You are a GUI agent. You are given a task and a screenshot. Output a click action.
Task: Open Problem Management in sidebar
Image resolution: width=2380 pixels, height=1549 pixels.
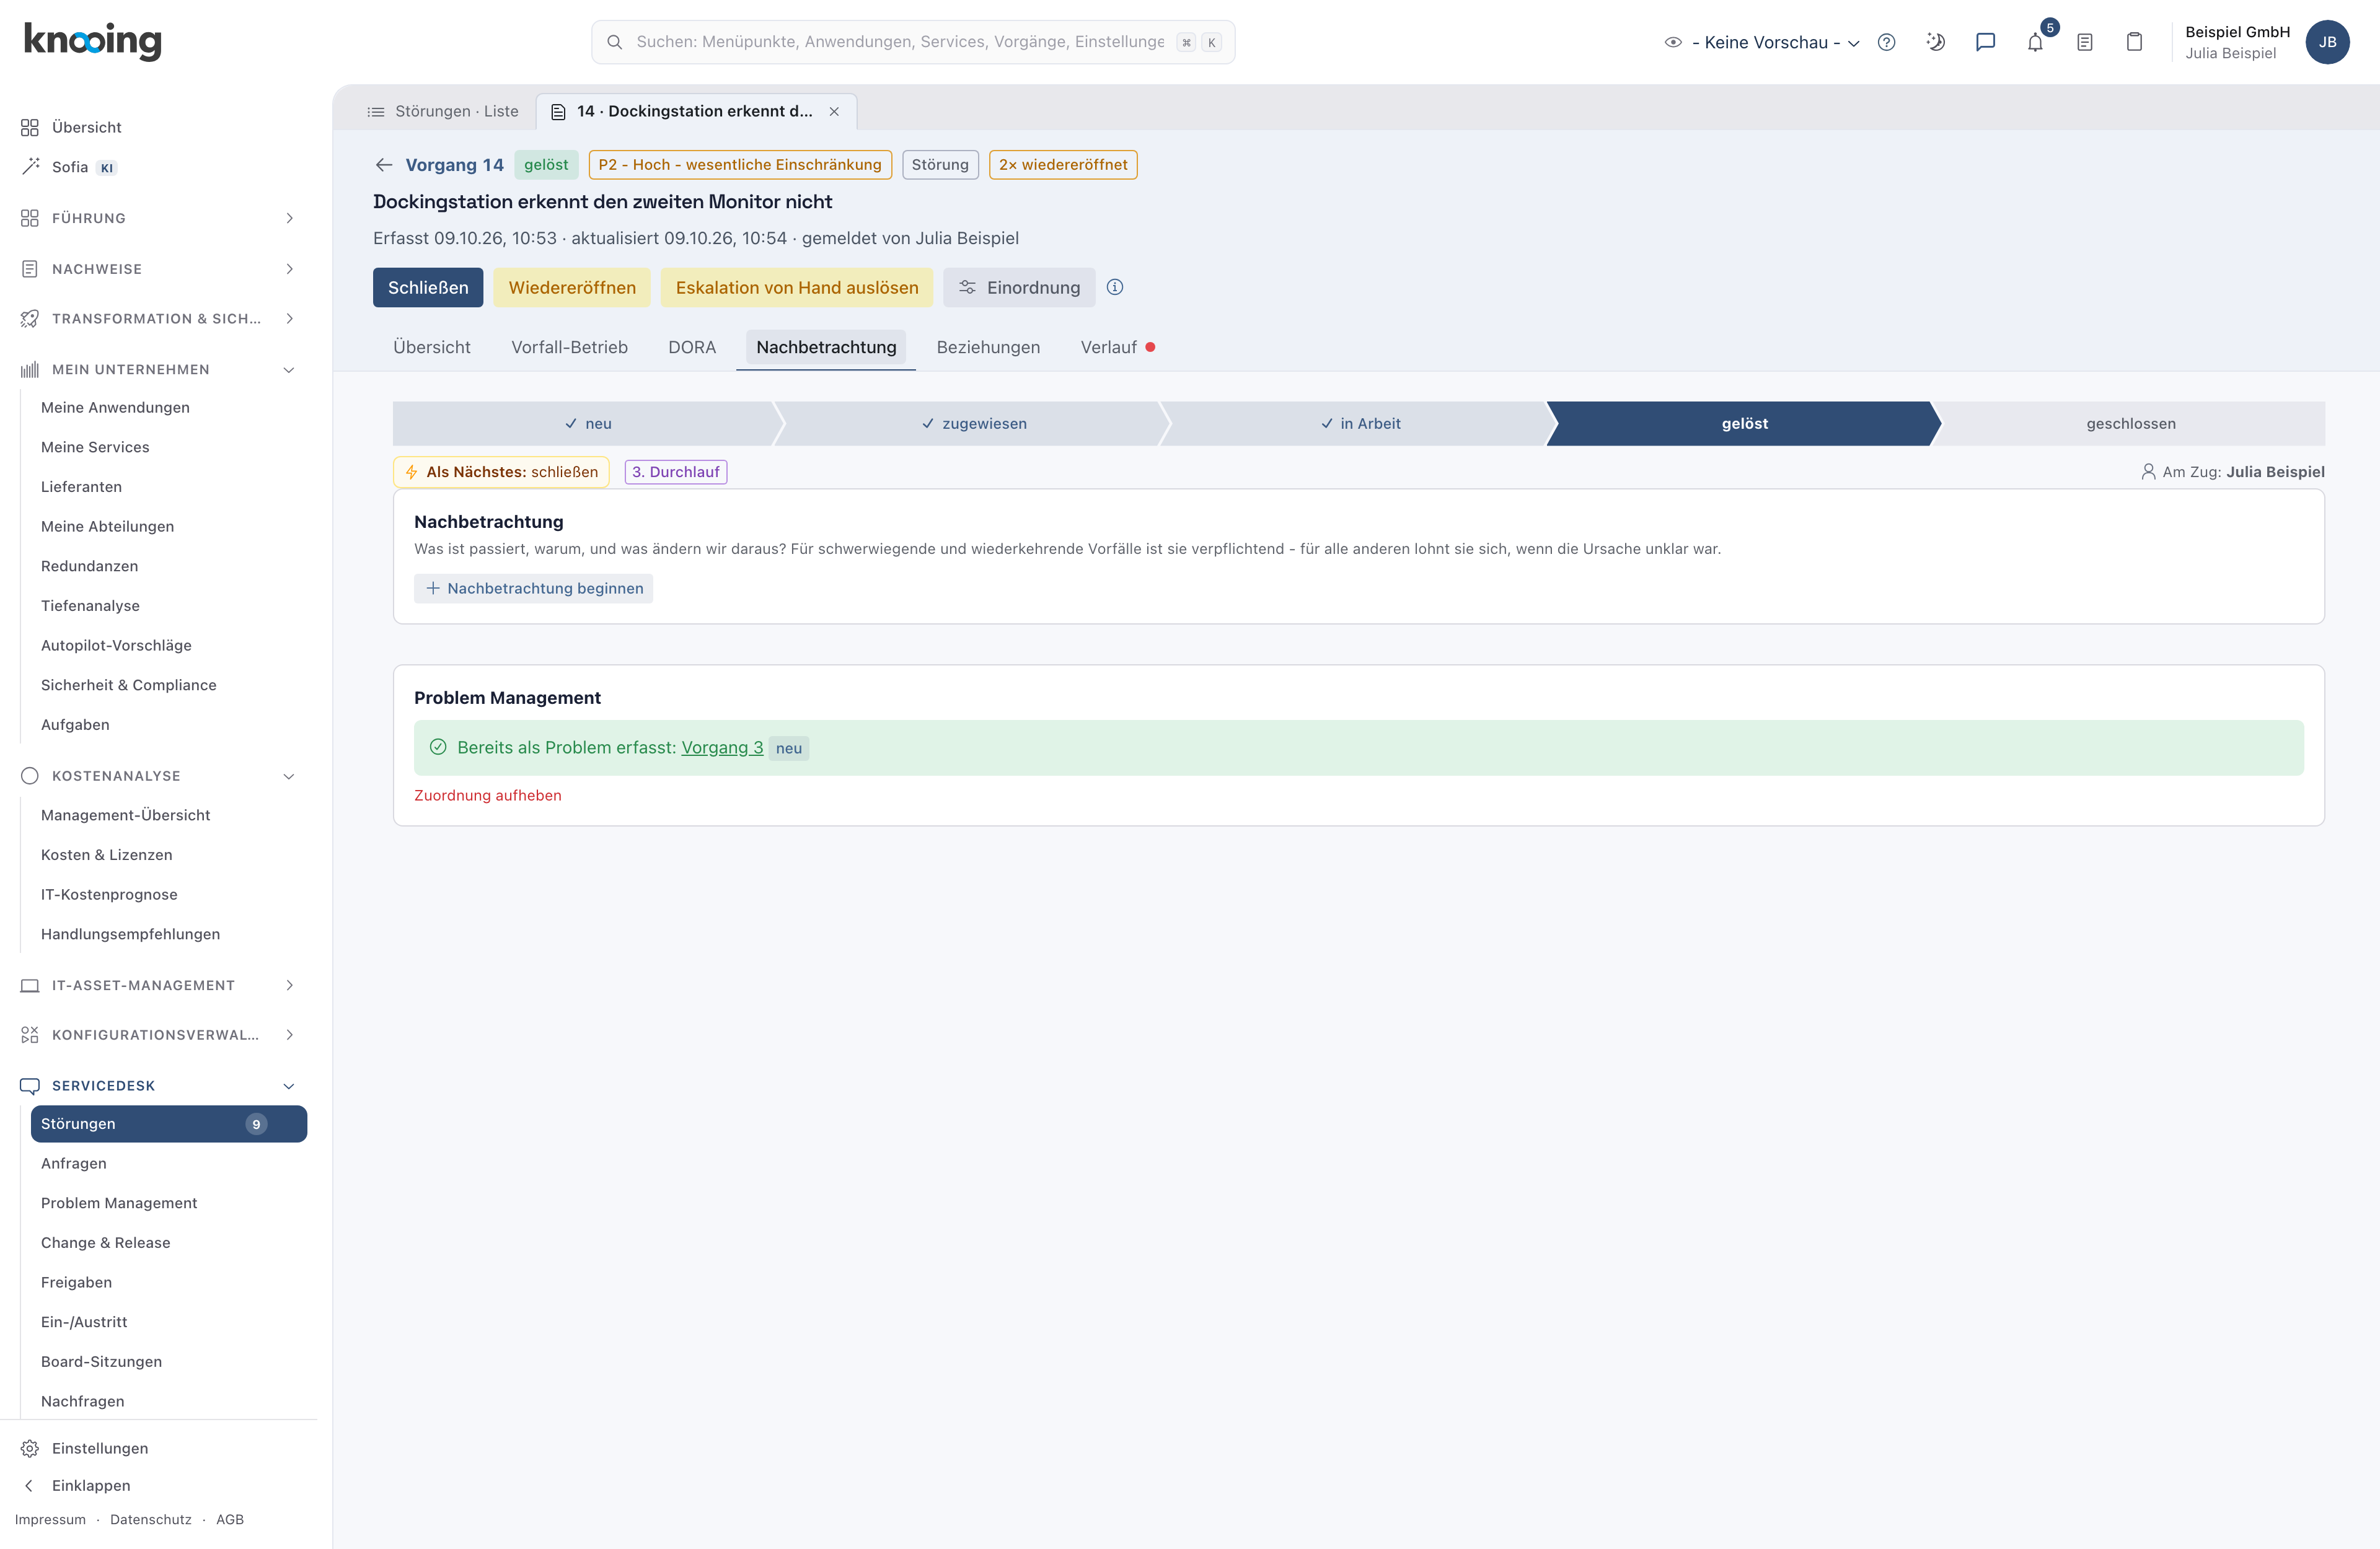119,1203
